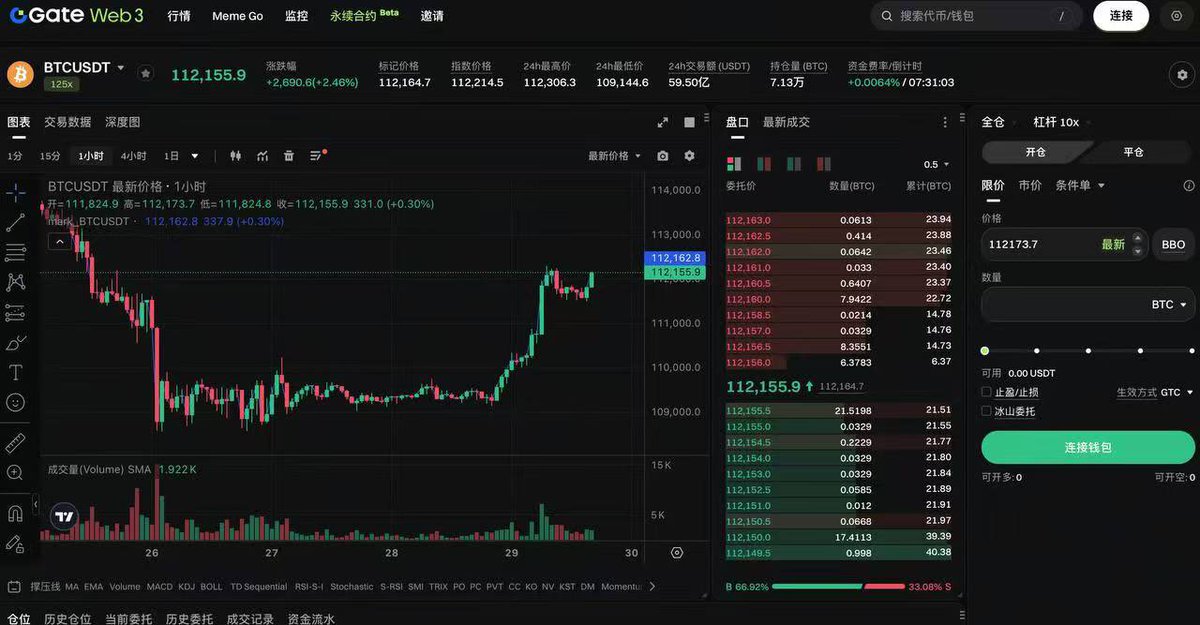The image size is (1200, 625).
Task: Toggle the magnet snap mode
Action: pyautogui.click(x=16, y=514)
